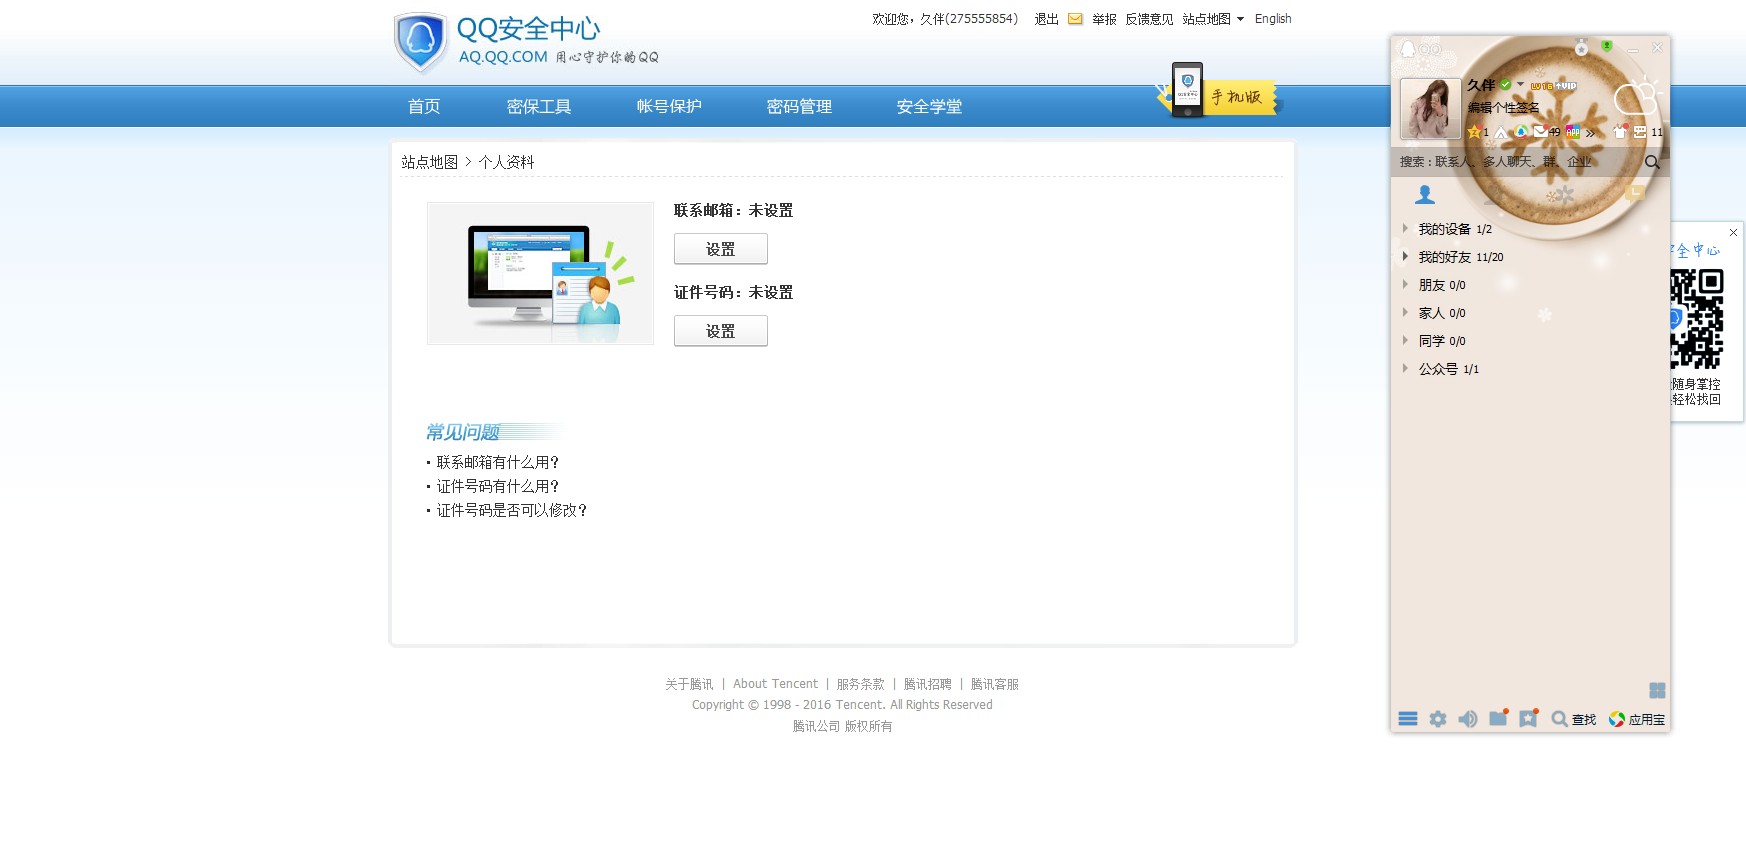The image size is (1746, 855).
Task: Click the green online status check icon
Action: (1505, 85)
